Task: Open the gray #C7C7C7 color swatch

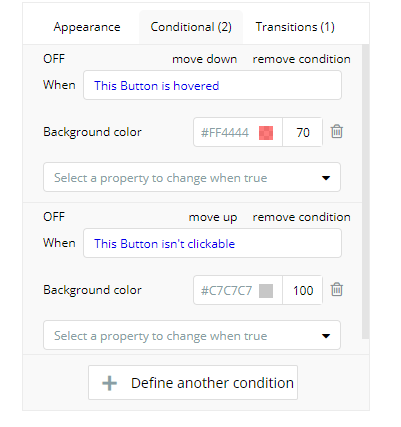Action: (266, 291)
